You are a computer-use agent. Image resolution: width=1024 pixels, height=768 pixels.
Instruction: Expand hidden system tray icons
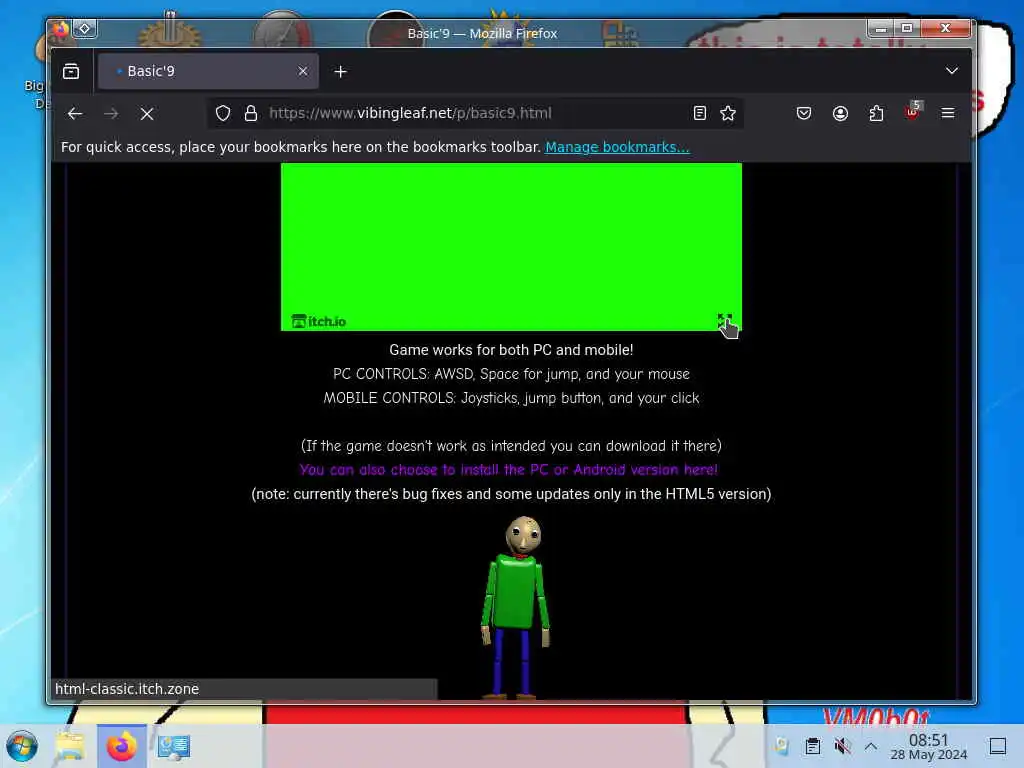tap(871, 746)
